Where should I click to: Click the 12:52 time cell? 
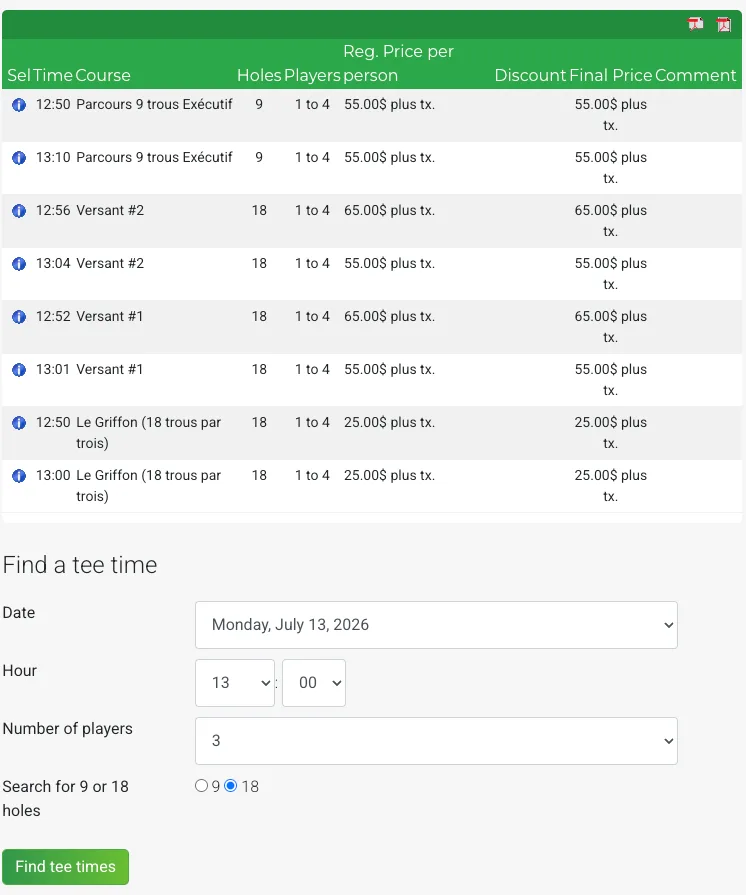coord(53,317)
